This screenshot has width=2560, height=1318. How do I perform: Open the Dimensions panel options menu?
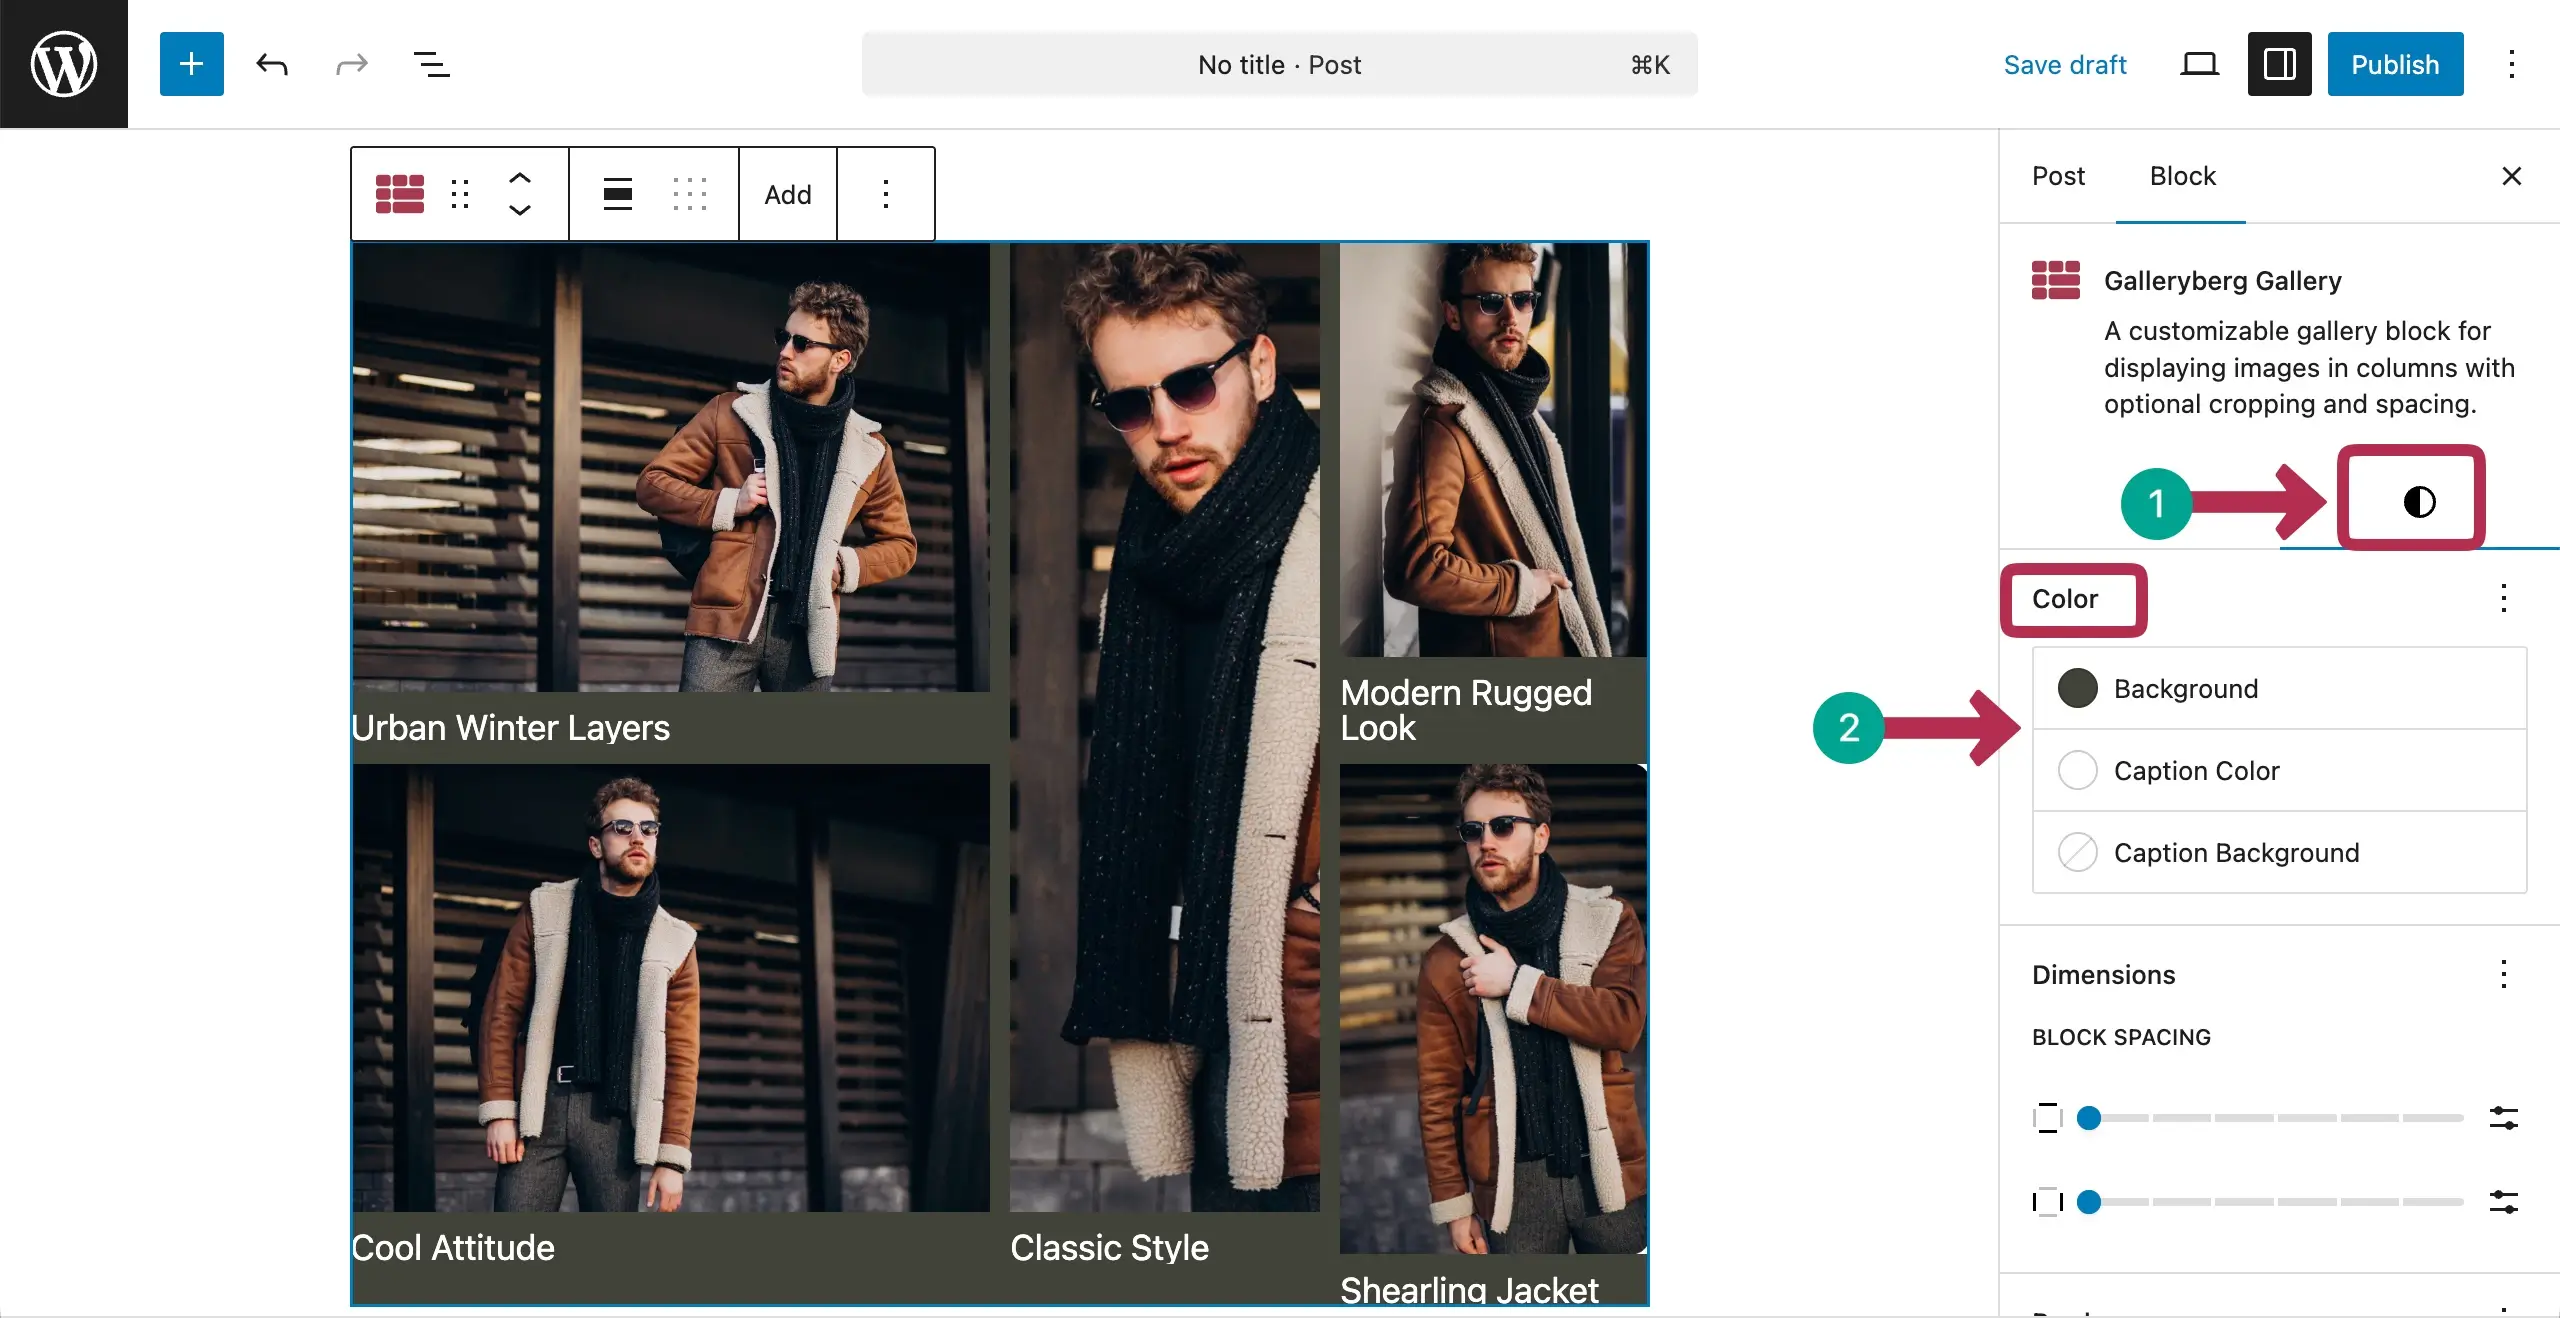click(2504, 973)
